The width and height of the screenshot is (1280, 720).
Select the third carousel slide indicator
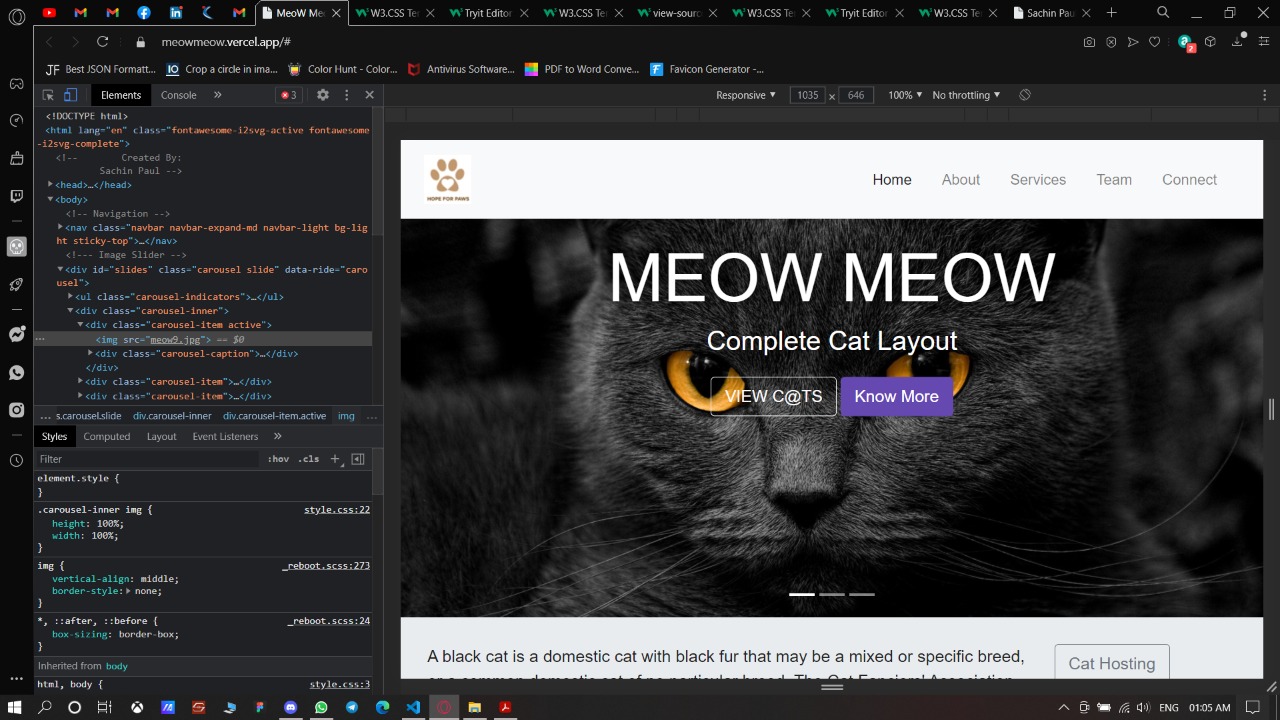click(x=862, y=594)
